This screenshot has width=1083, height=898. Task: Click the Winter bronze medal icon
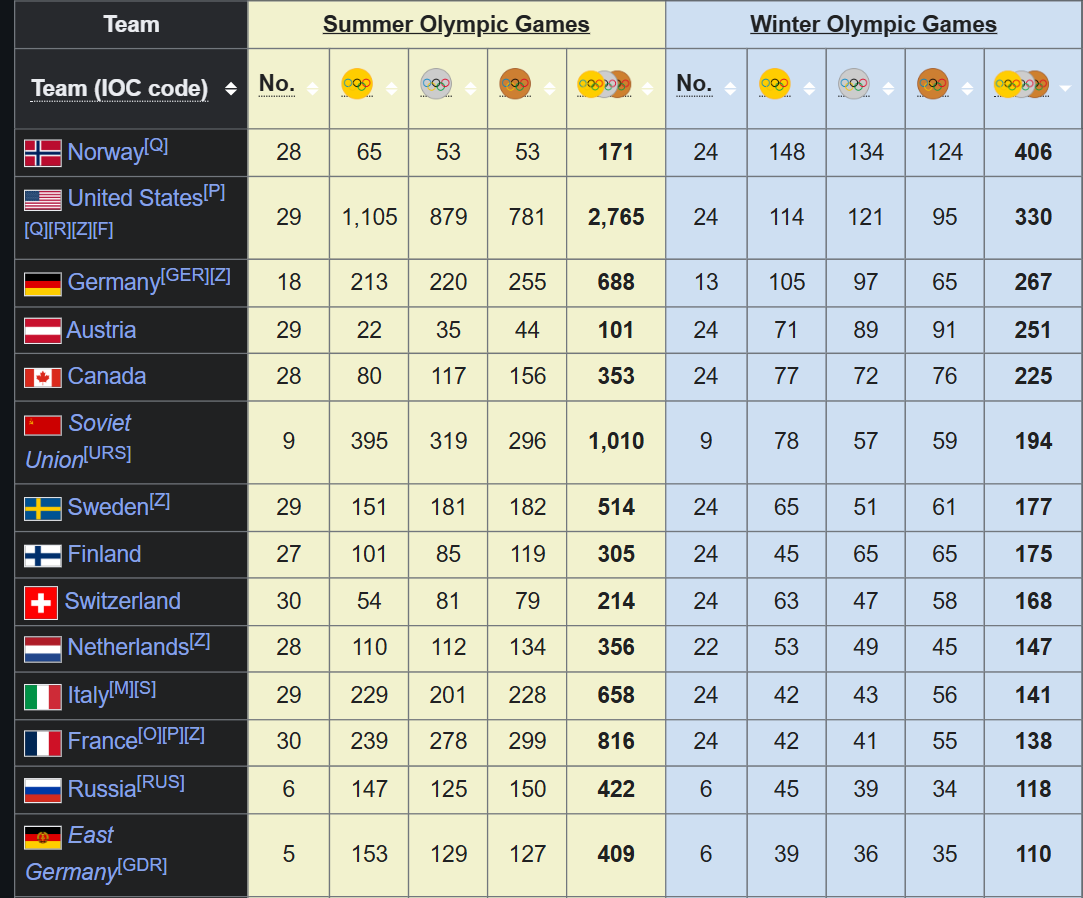point(933,84)
